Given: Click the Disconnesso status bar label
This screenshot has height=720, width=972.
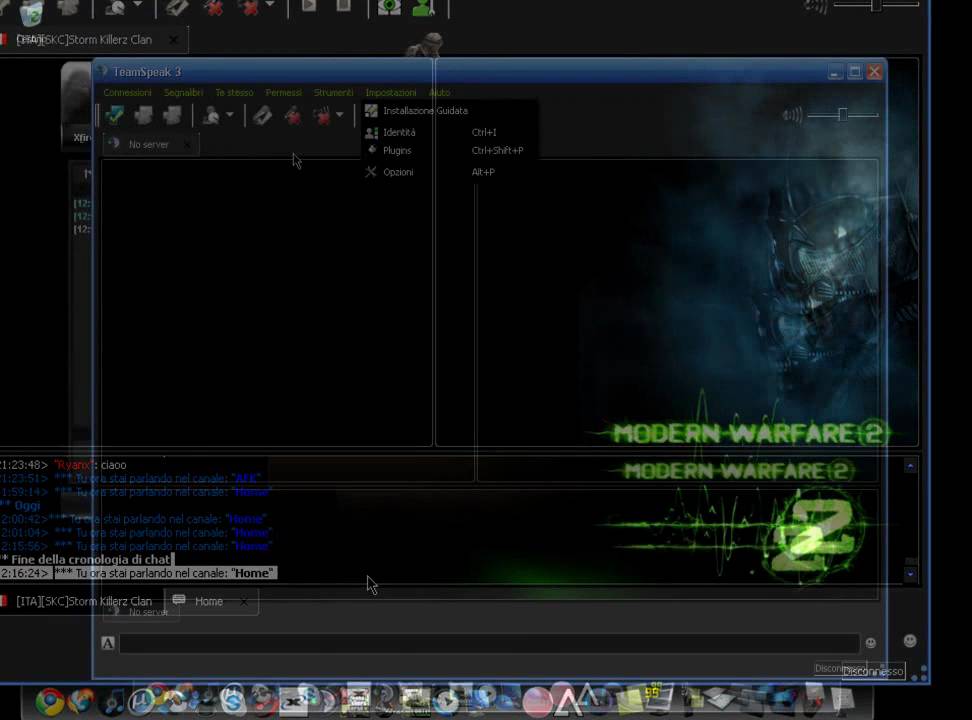Looking at the screenshot, I should 873,671.
